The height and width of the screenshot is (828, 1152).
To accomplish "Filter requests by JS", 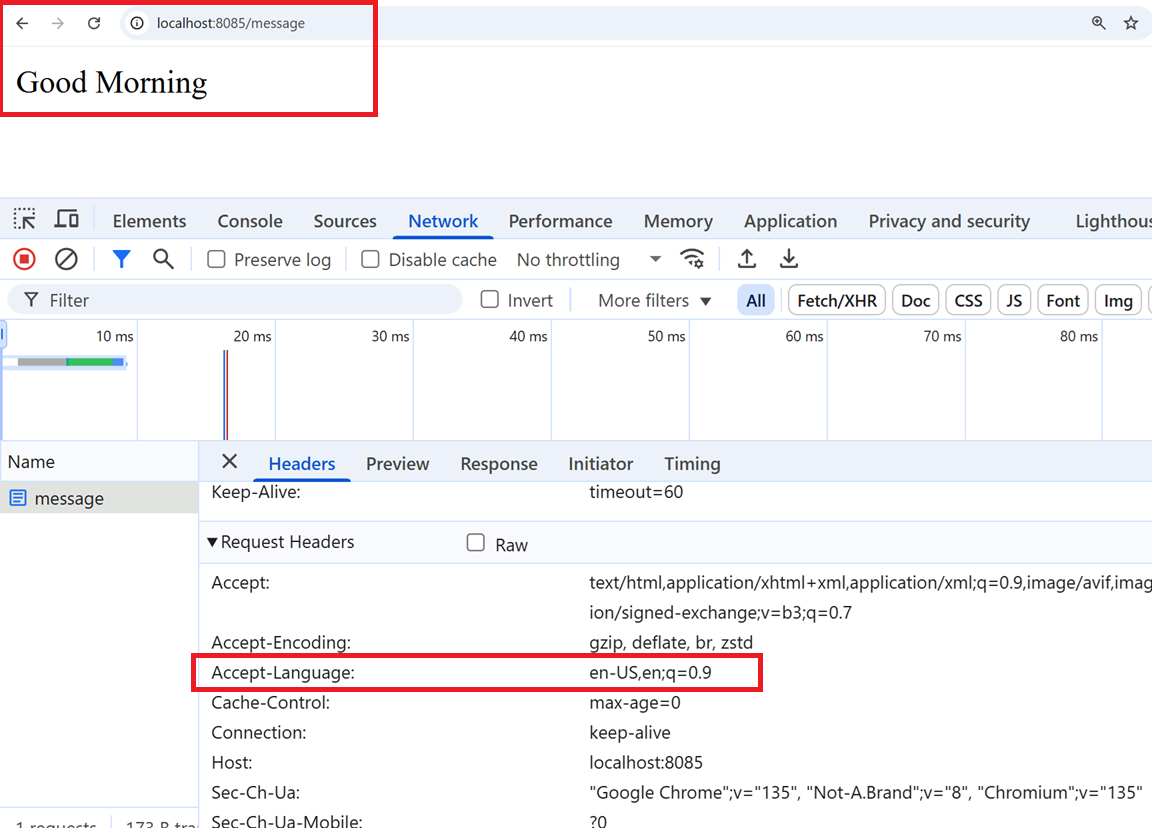I will coord(1014,300).
